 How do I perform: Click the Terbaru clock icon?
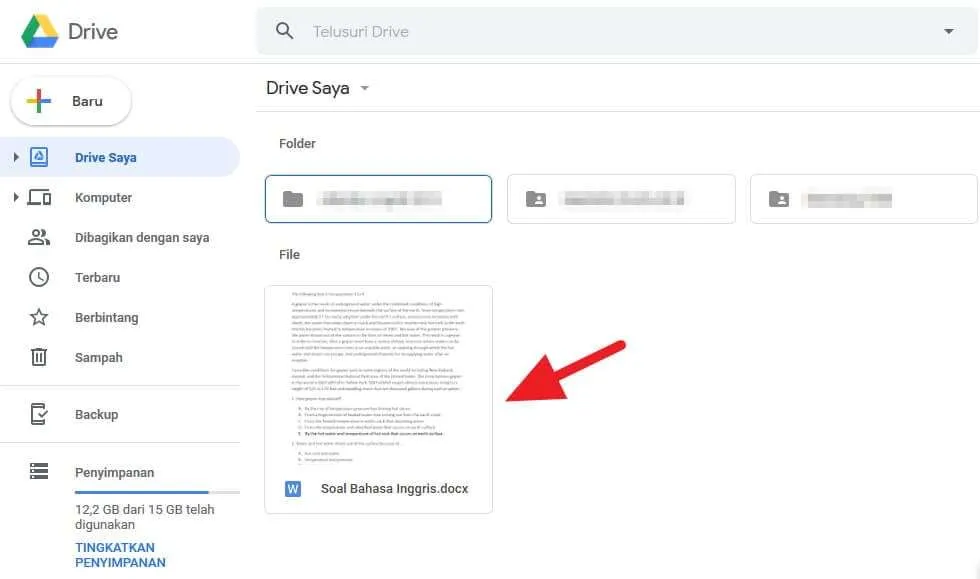click(x=39, y=277)
